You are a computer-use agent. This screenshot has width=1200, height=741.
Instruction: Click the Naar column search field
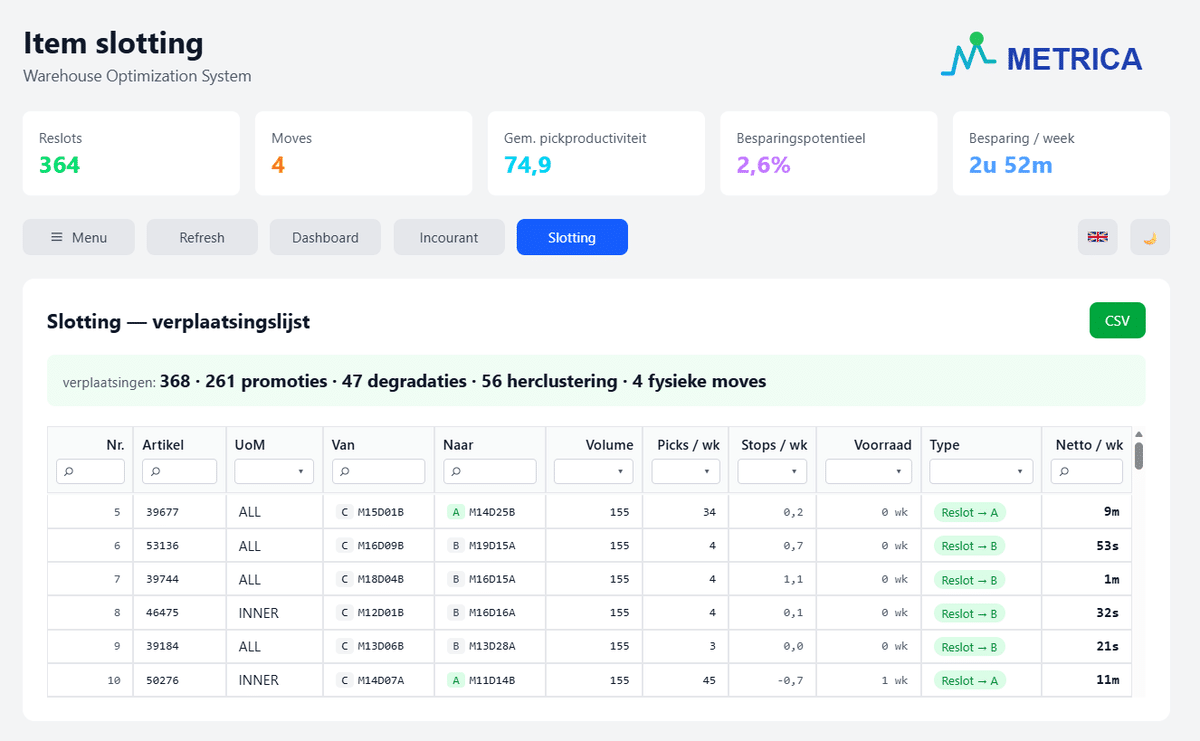(490, 471)
